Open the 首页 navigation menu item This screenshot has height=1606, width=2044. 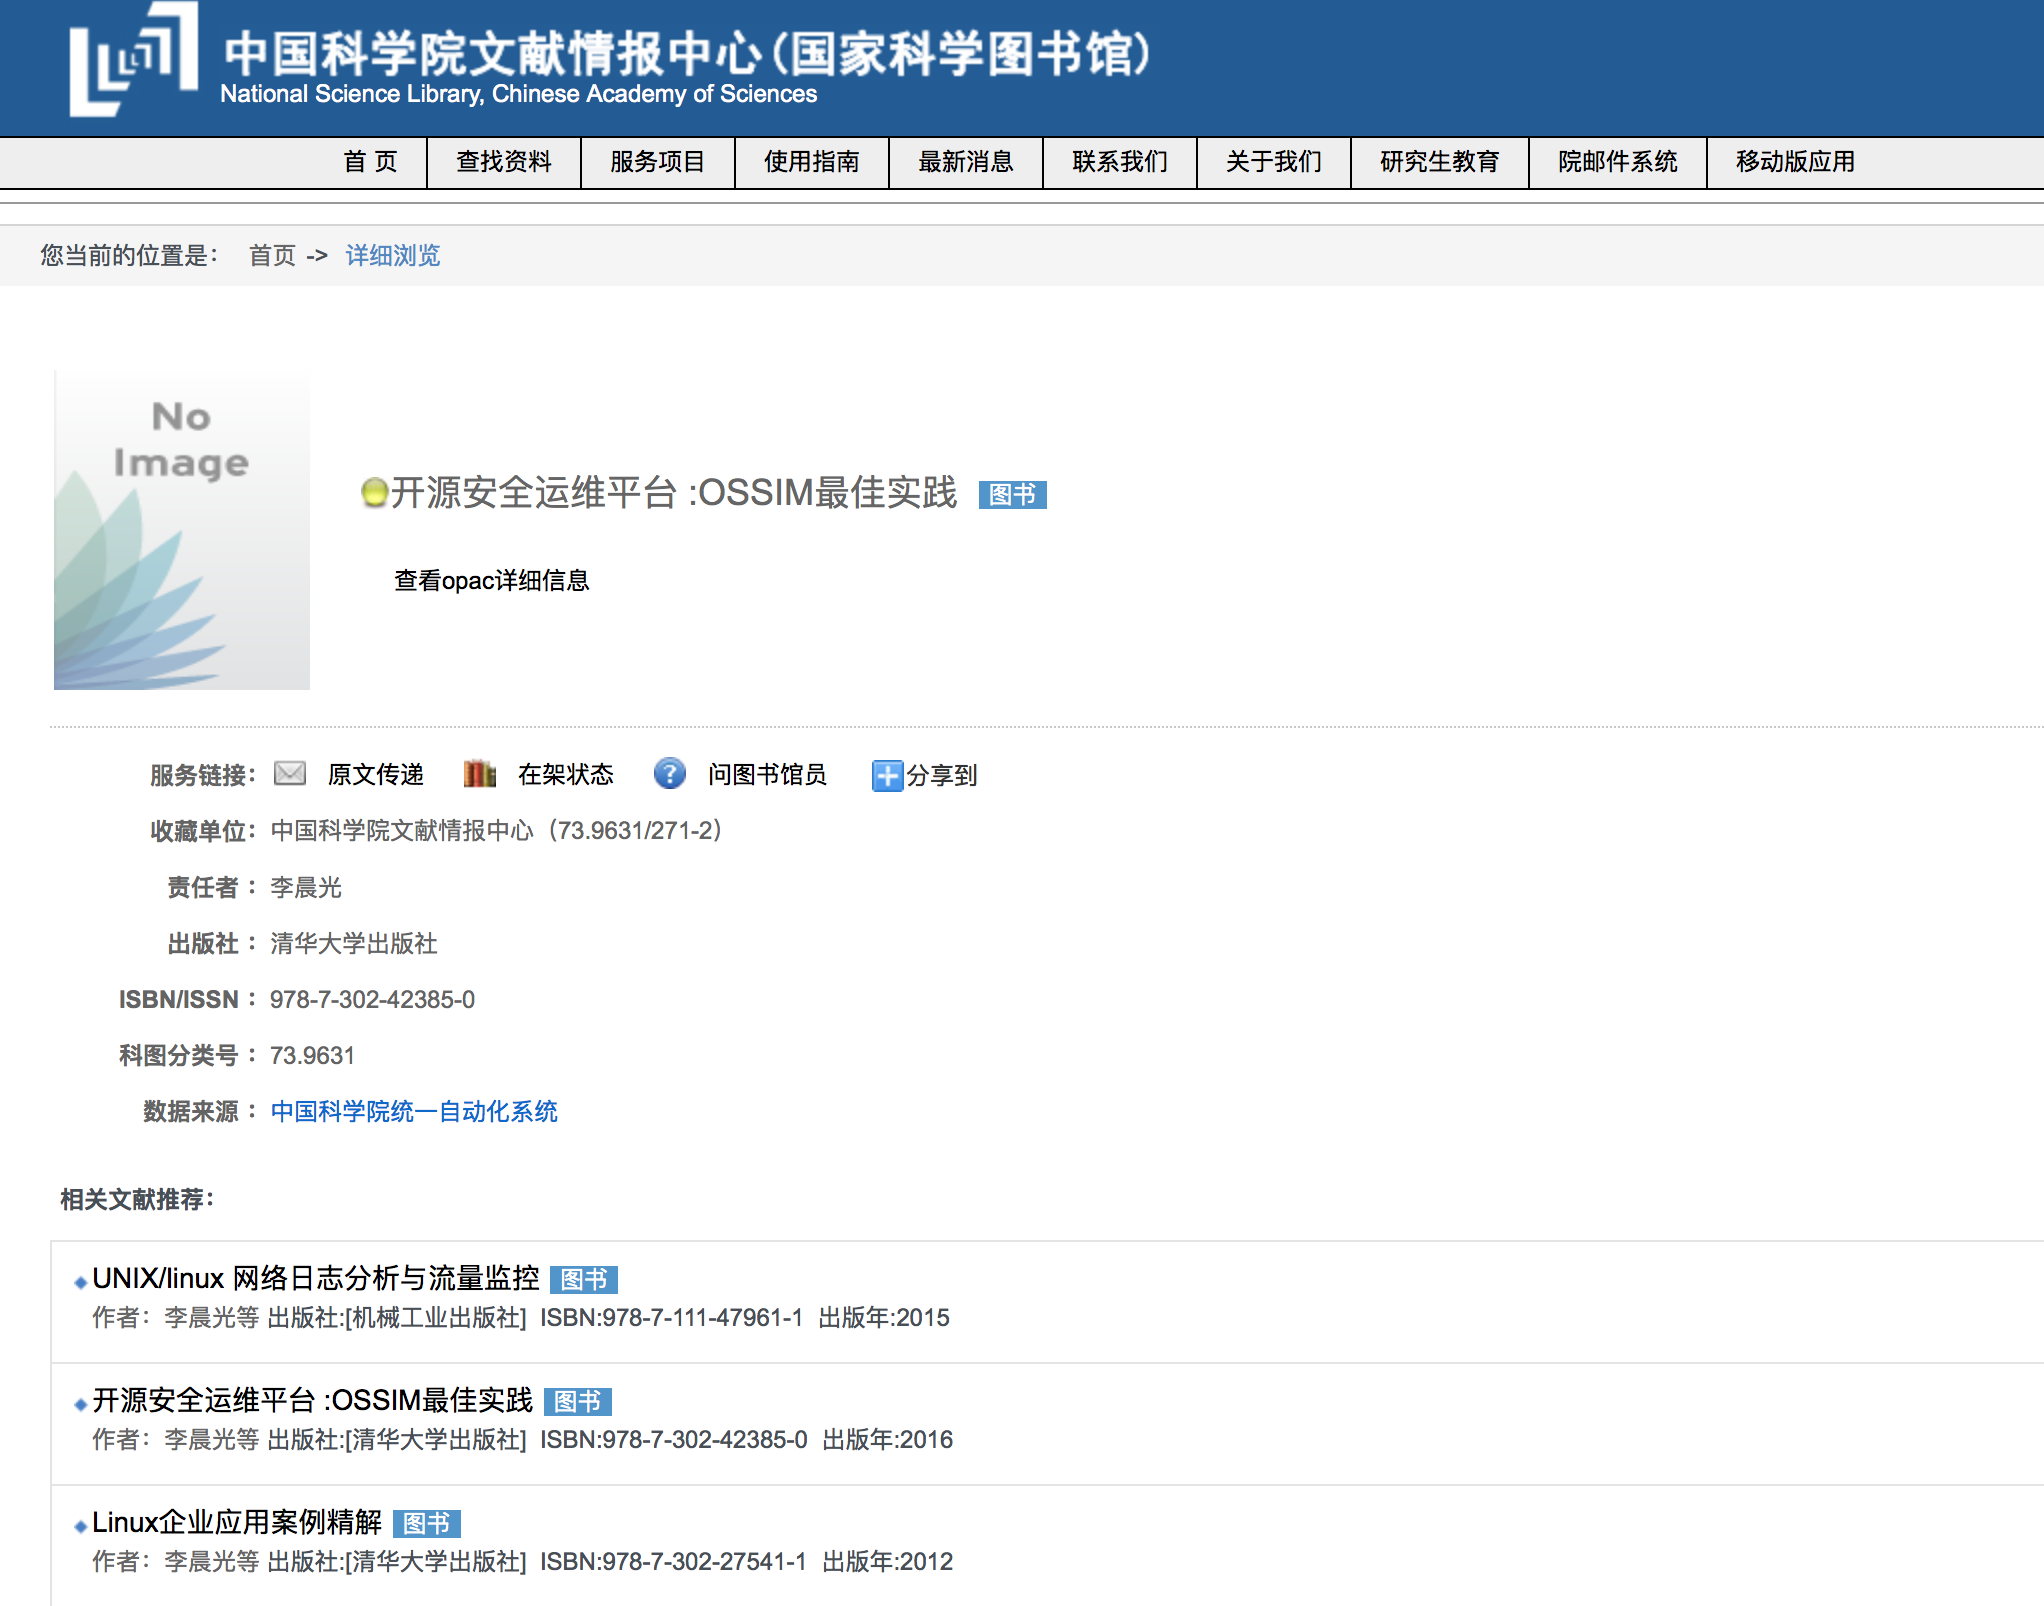(370, 162)
